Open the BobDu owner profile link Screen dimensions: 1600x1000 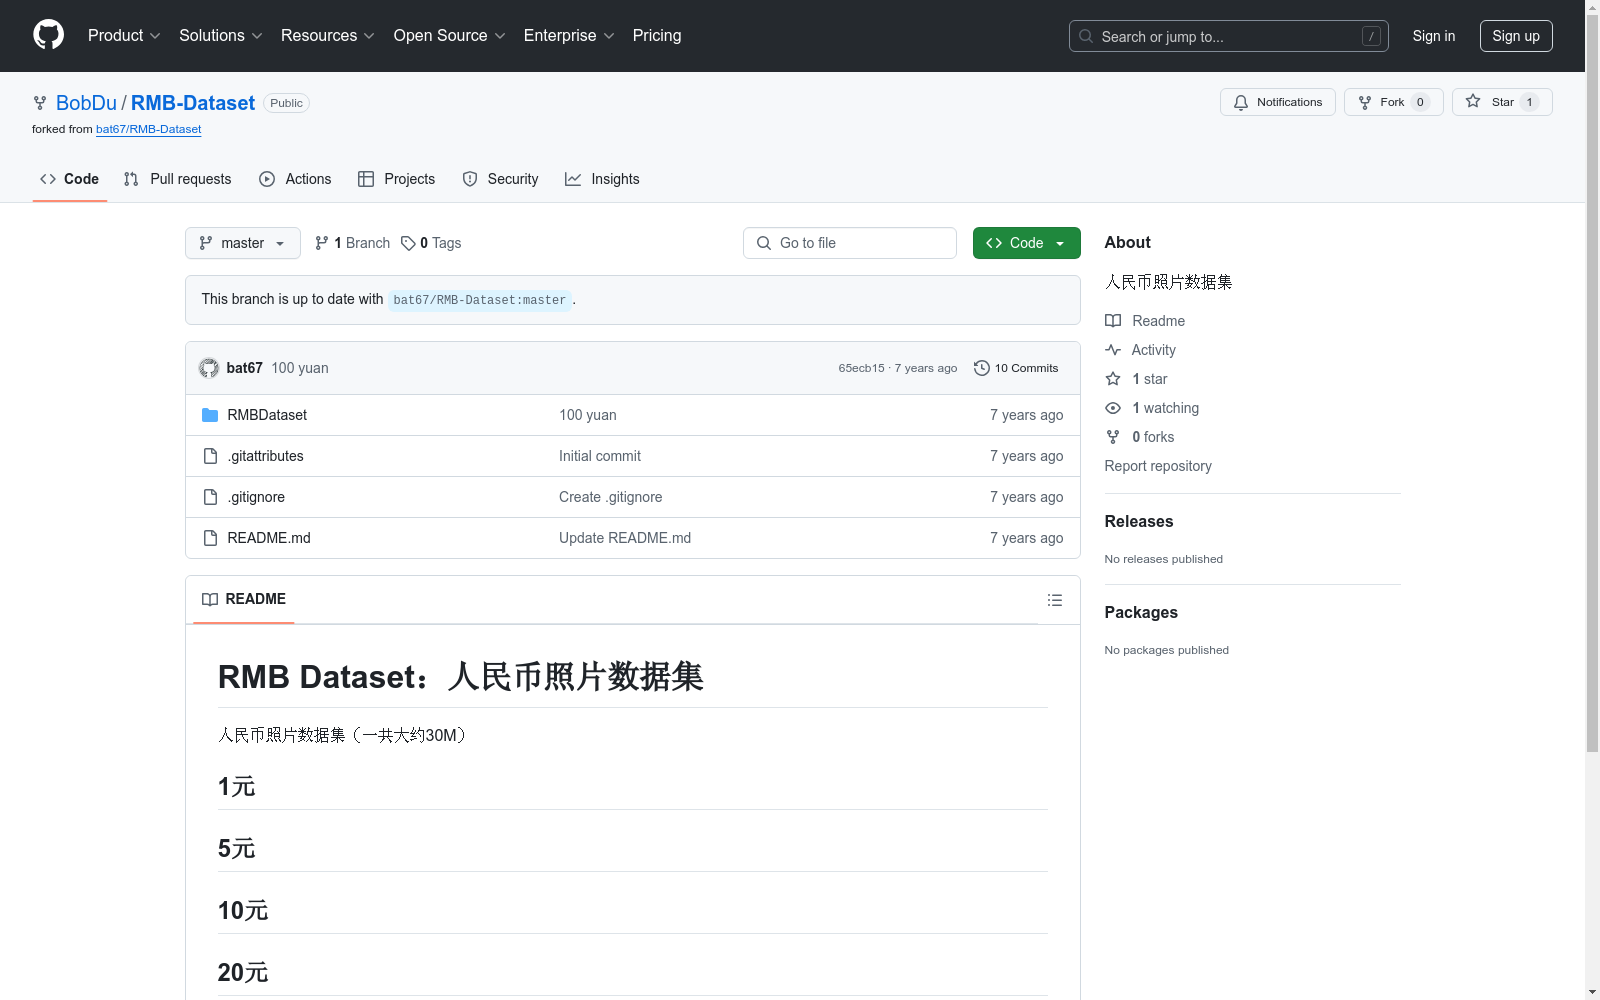pos(86,103)
